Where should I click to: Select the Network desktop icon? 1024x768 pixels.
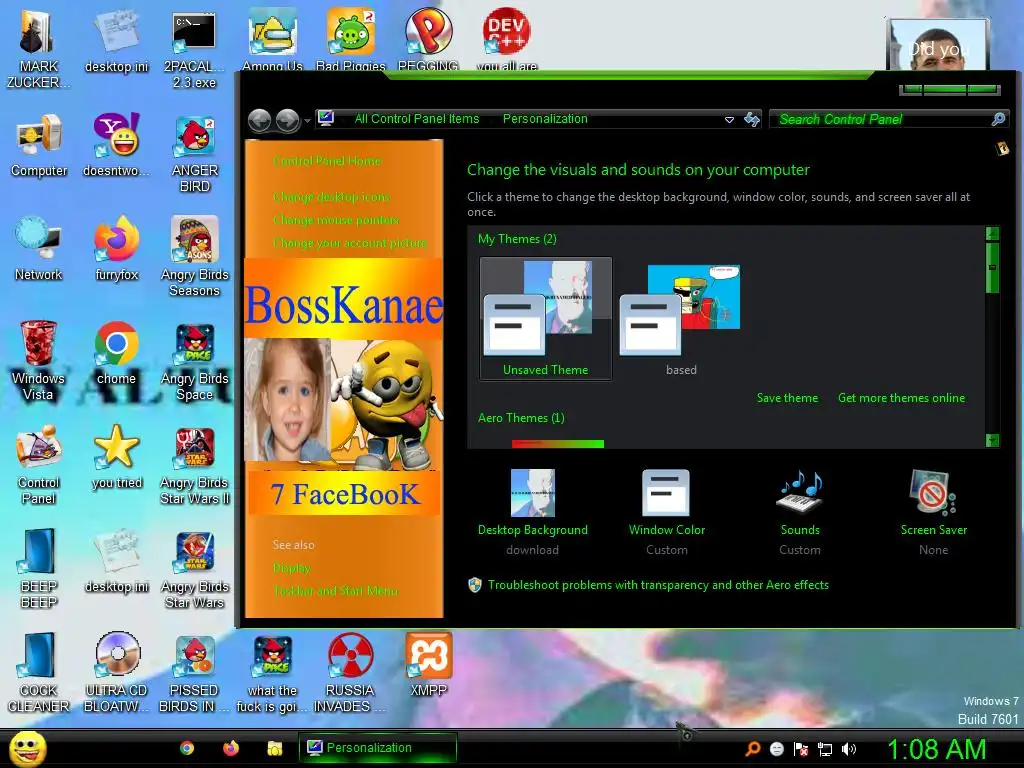39,249
